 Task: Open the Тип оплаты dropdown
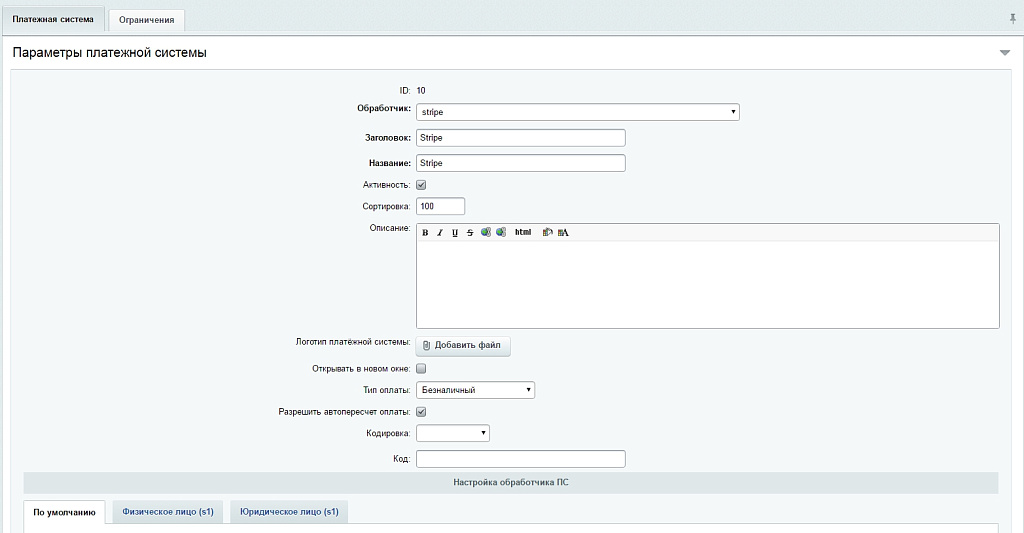pyautogui.click(x=475, y=390)
